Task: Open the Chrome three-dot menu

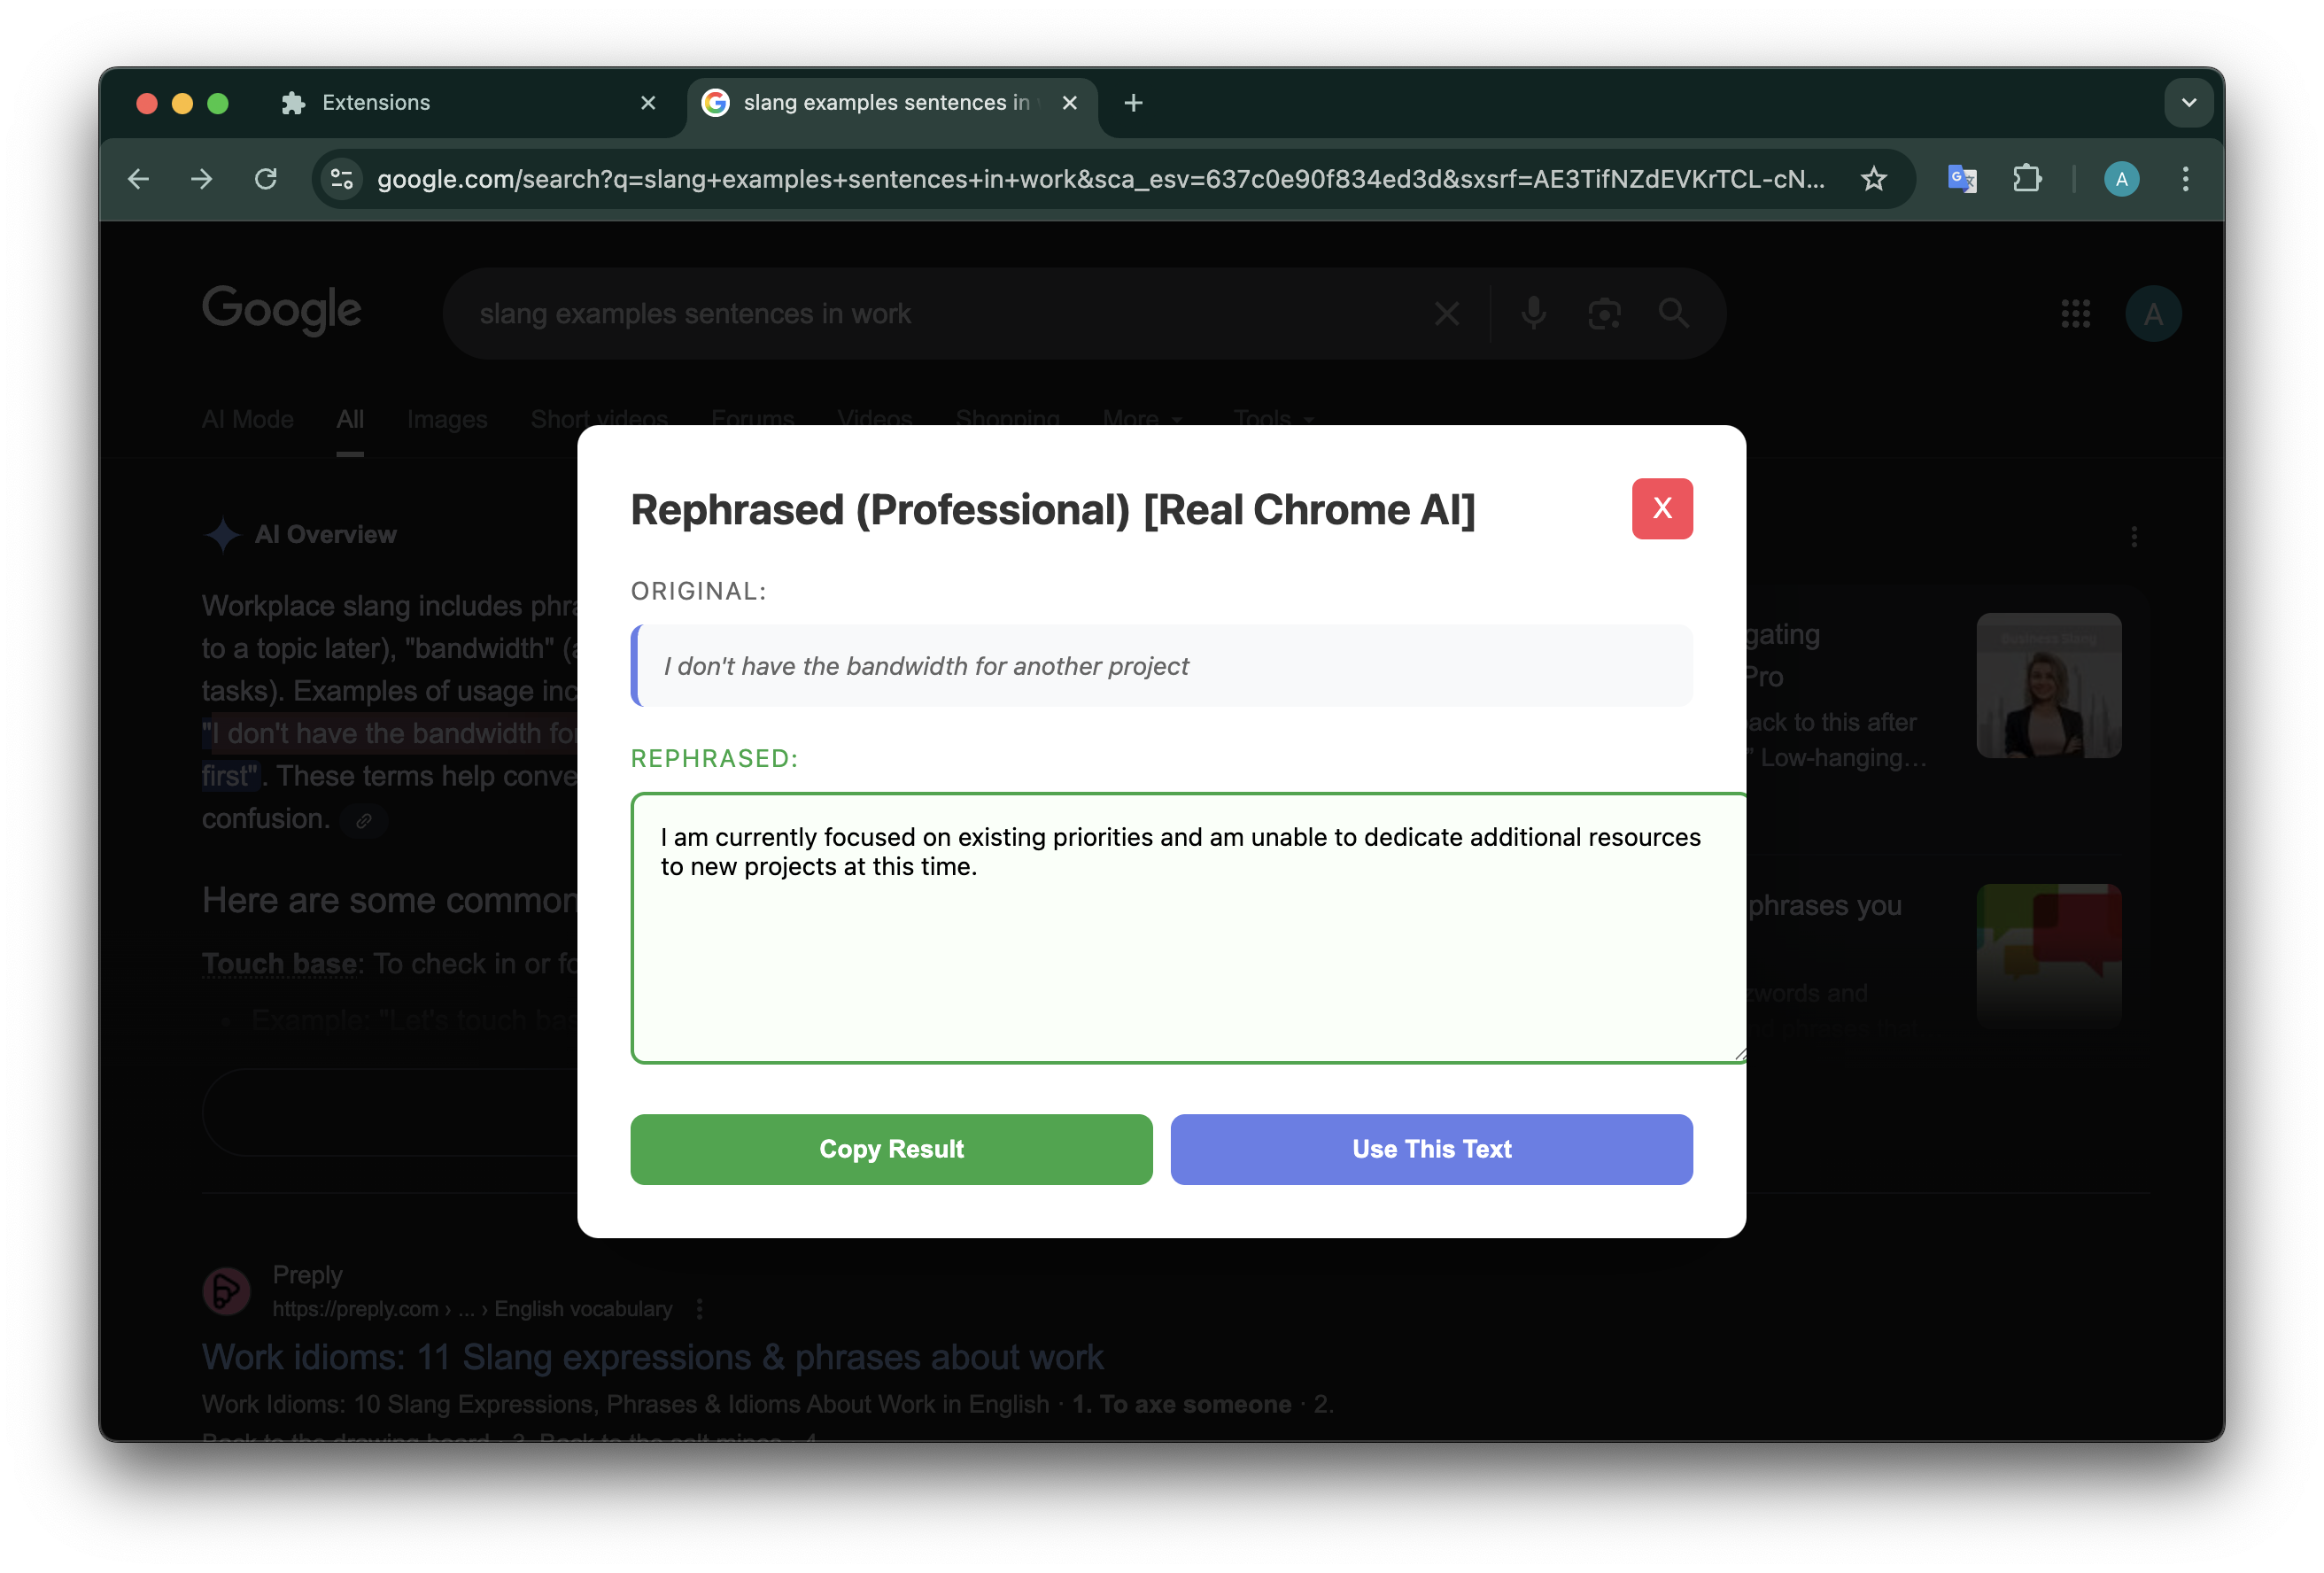Action: [x=2185, y=179]
